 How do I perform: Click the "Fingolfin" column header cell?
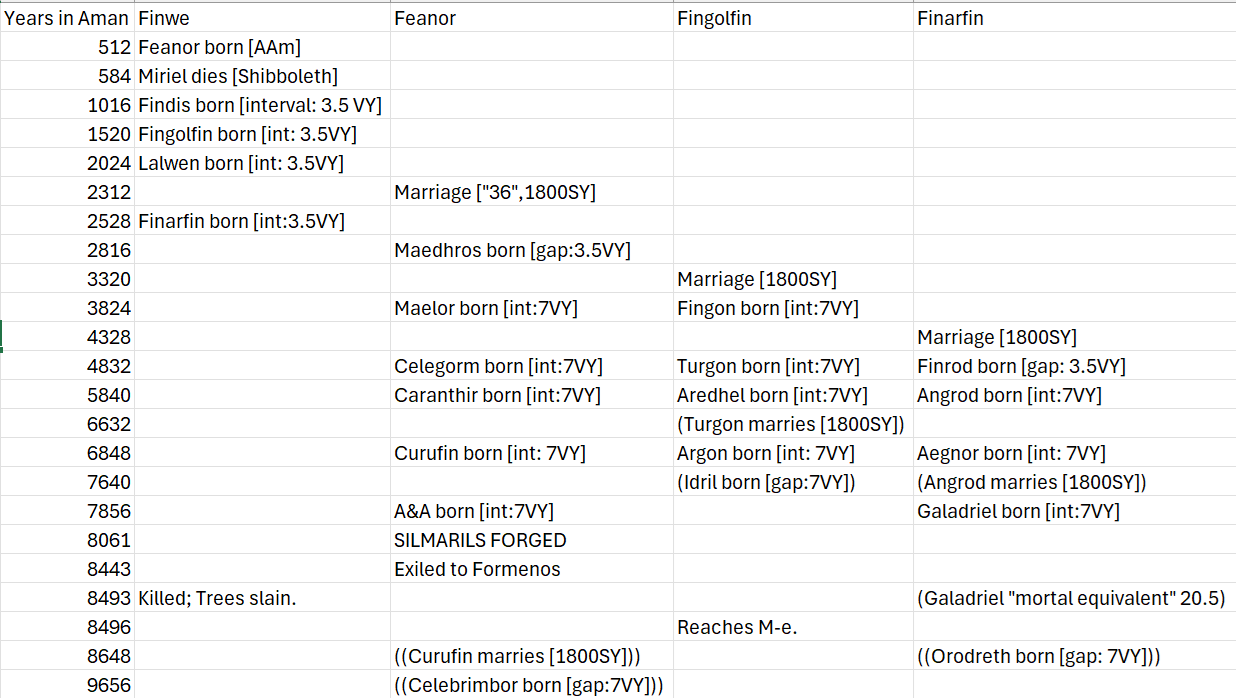click(x=793, y=18)
